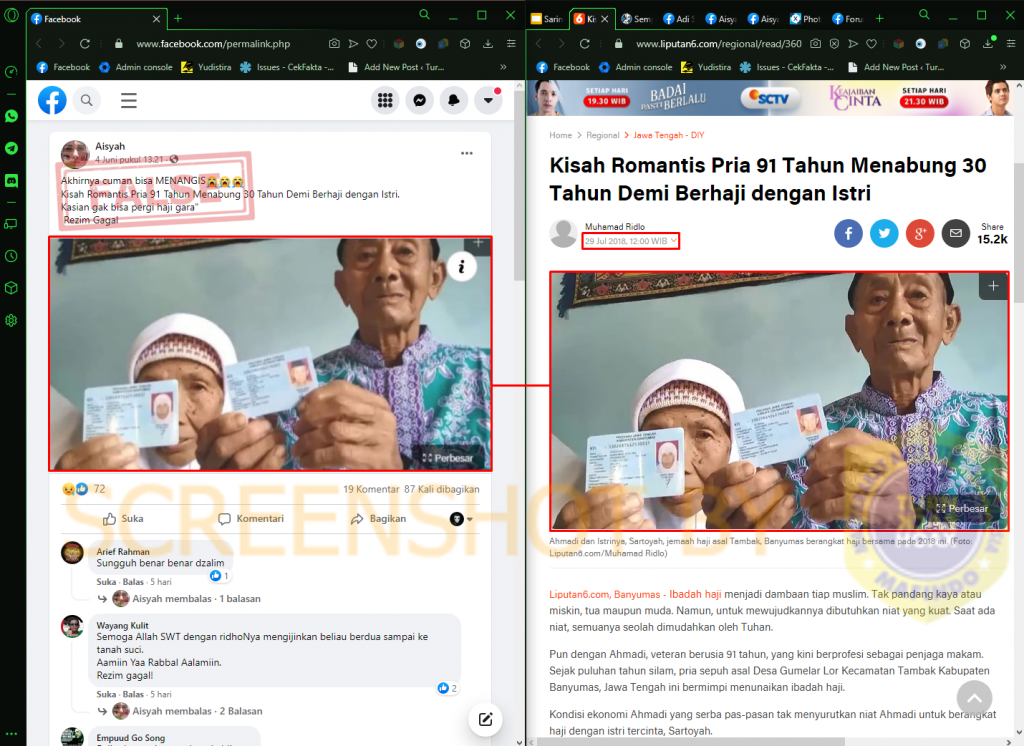Viewport: 1024px width, 746px height.
Task: Choose who to react as dropdown
Action: click(x=461, y=519)
